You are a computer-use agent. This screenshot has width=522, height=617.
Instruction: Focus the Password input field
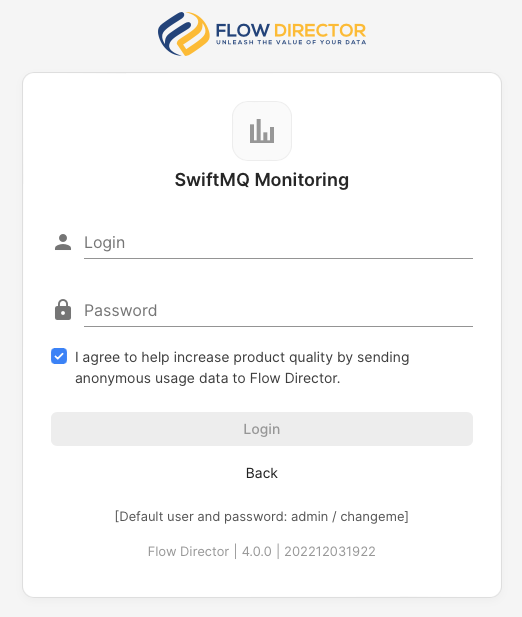pos(278,310)
